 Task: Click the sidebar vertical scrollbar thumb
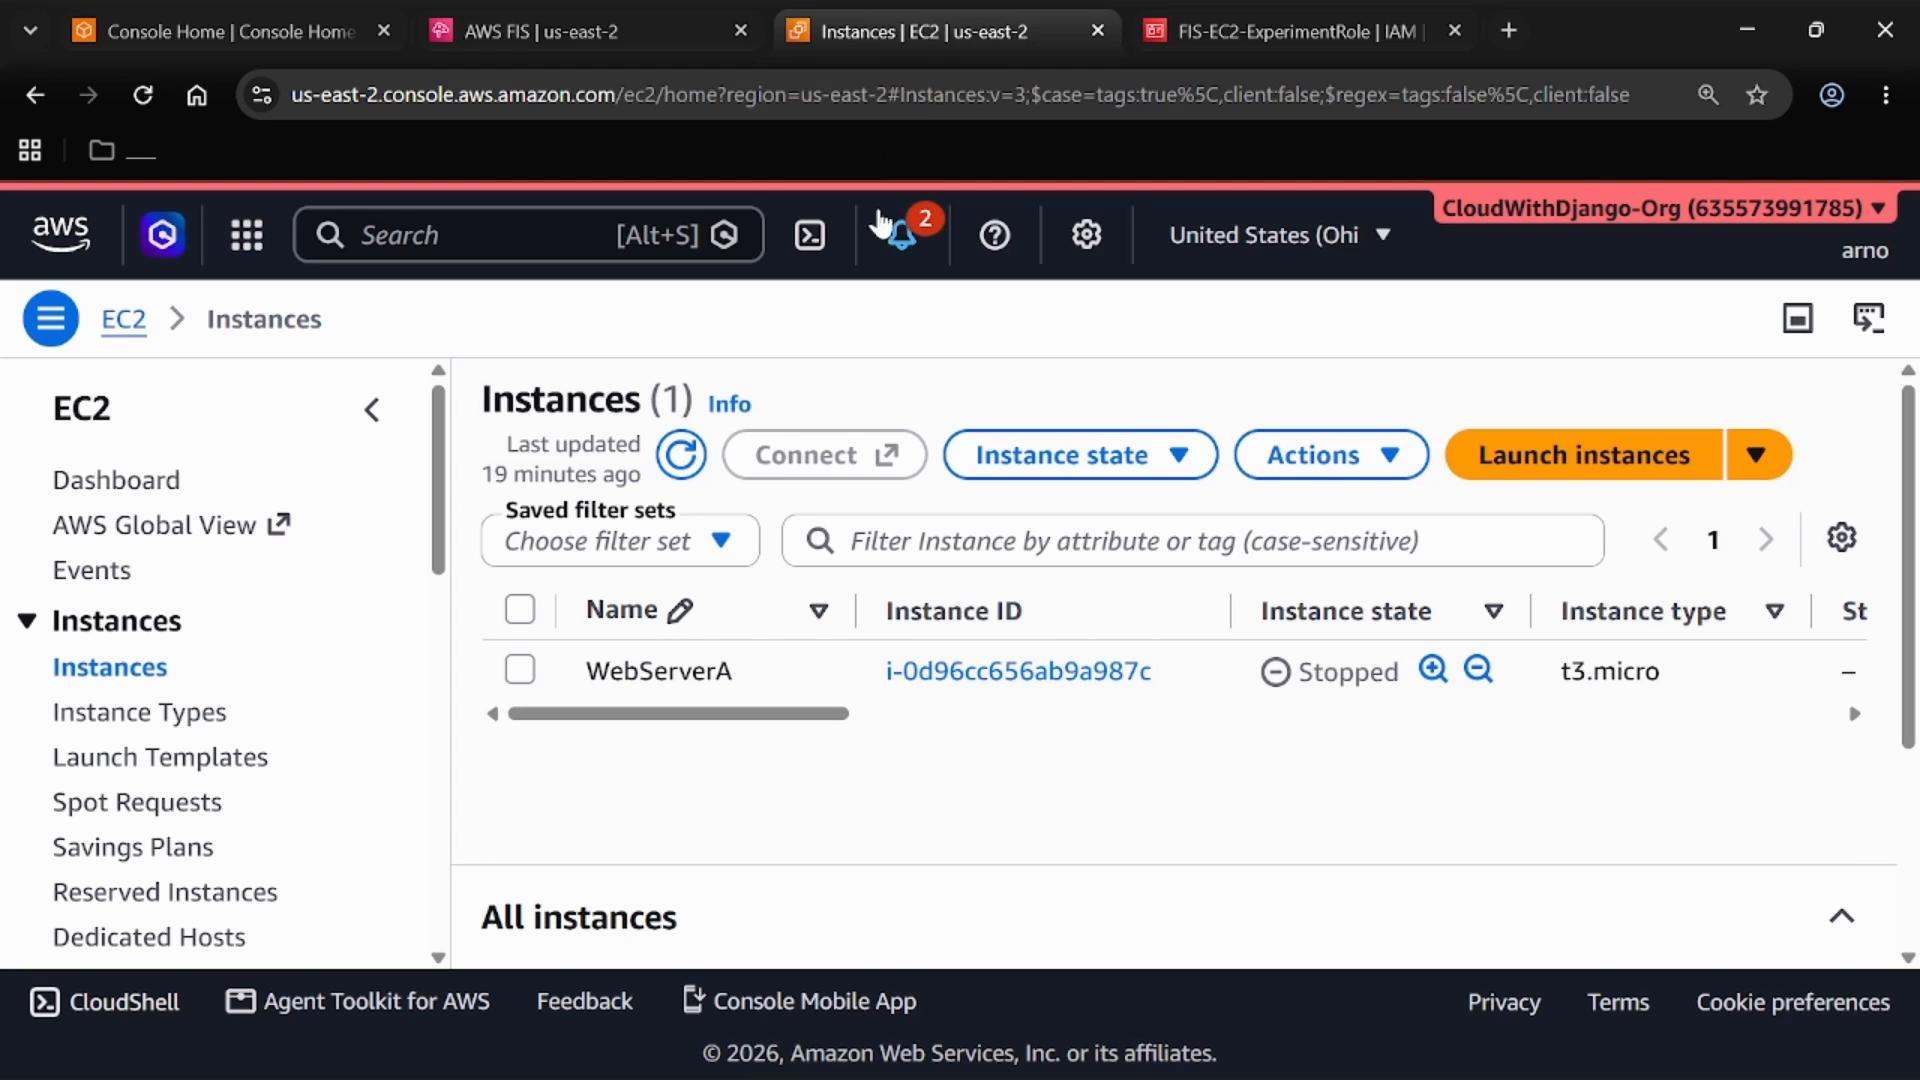click(438, 480)
